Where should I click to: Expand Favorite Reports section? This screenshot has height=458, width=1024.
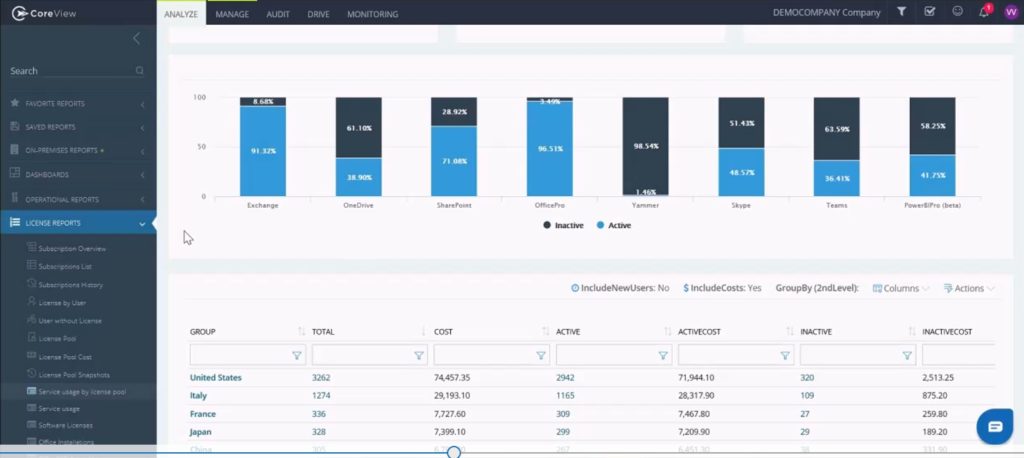pyautogui.click(x=142, y=104)
